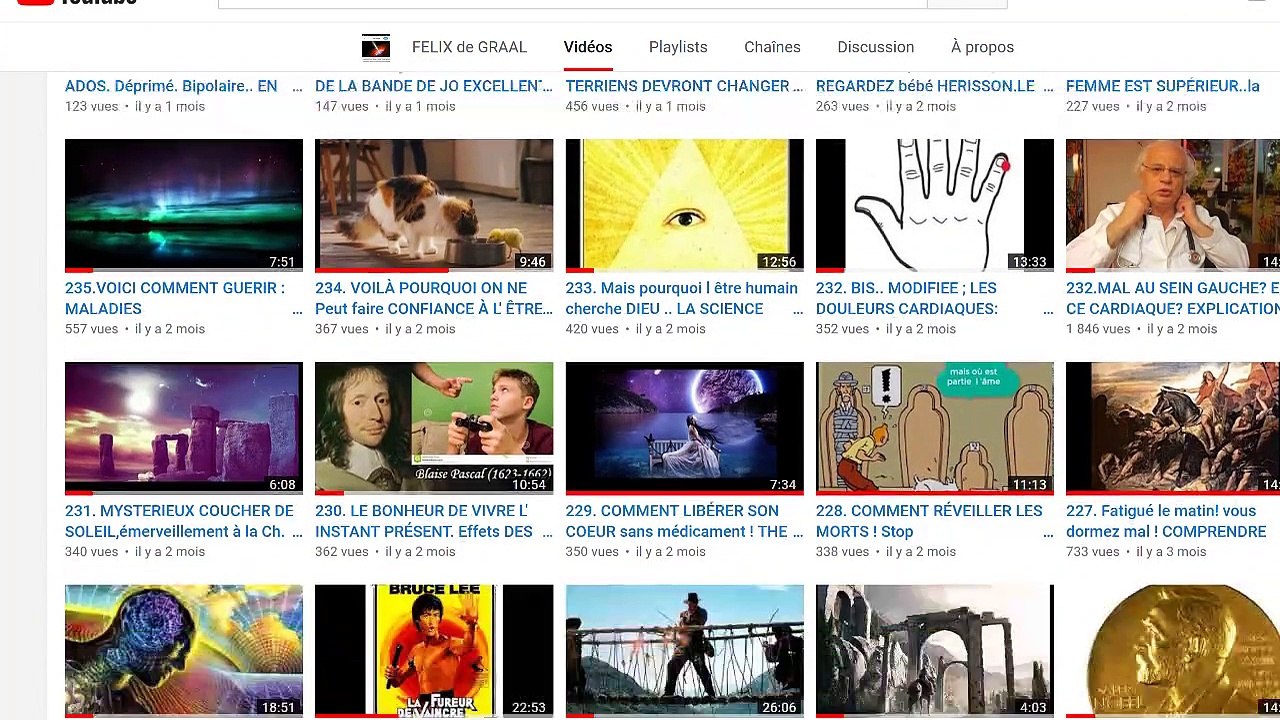
Task: Open the Bruce Lee 22:53 thumbnail
Action: [x=434, y=651]
